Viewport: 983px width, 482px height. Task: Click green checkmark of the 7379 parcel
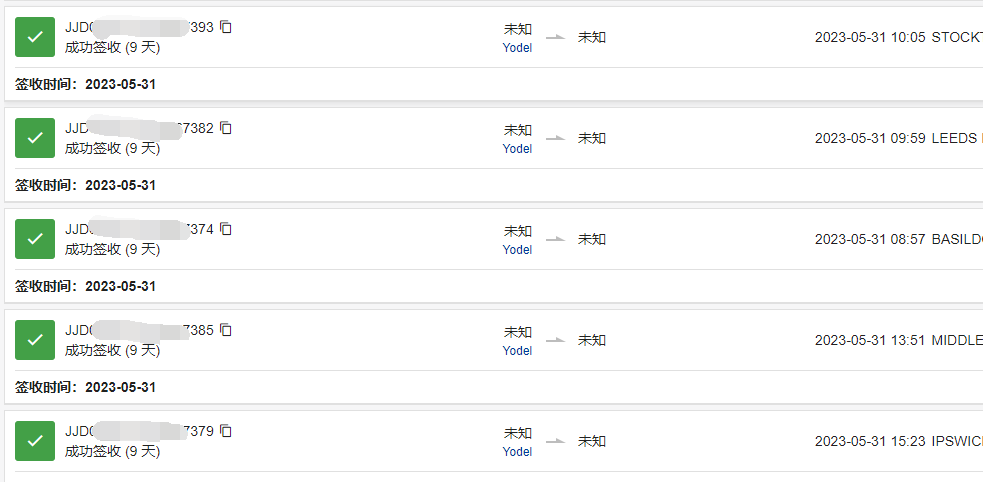pyautogui.click(x=35, y=441)
